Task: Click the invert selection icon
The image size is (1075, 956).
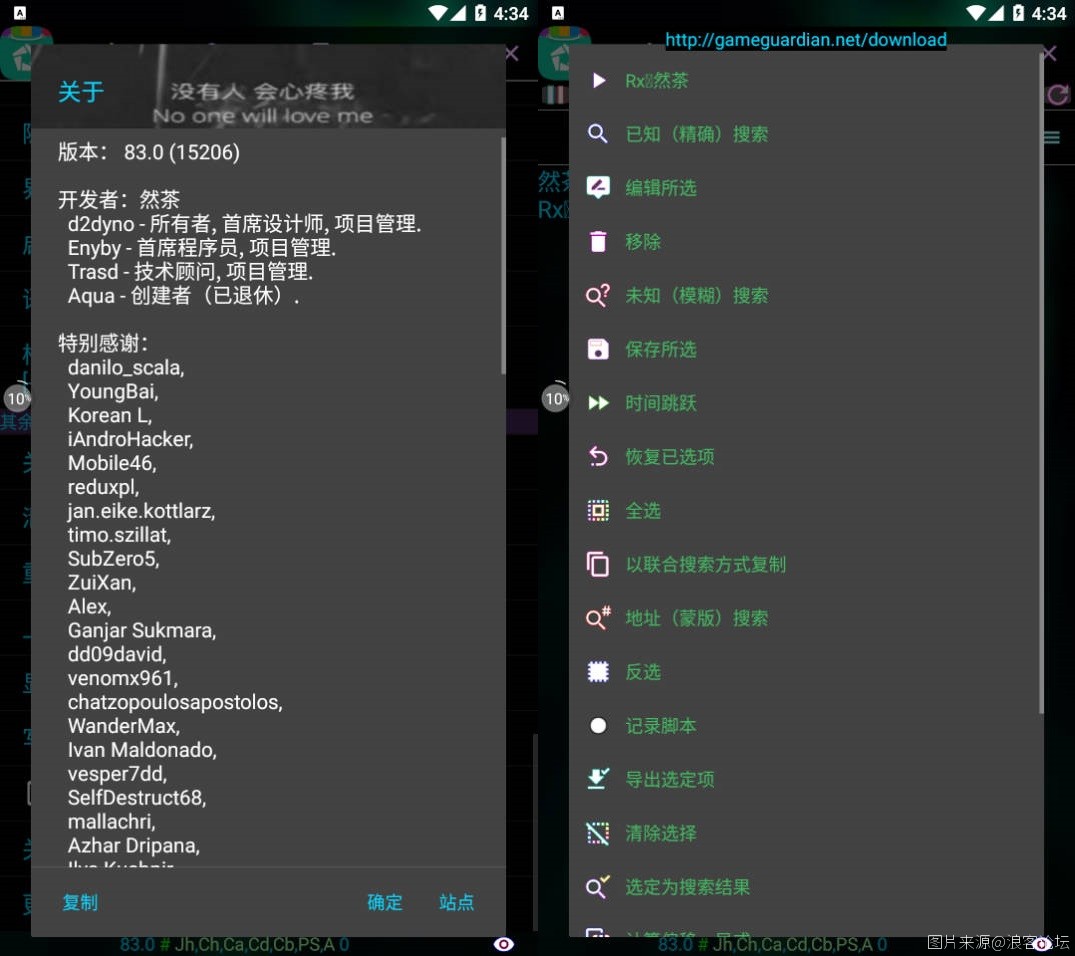Action: pos(598,671)
